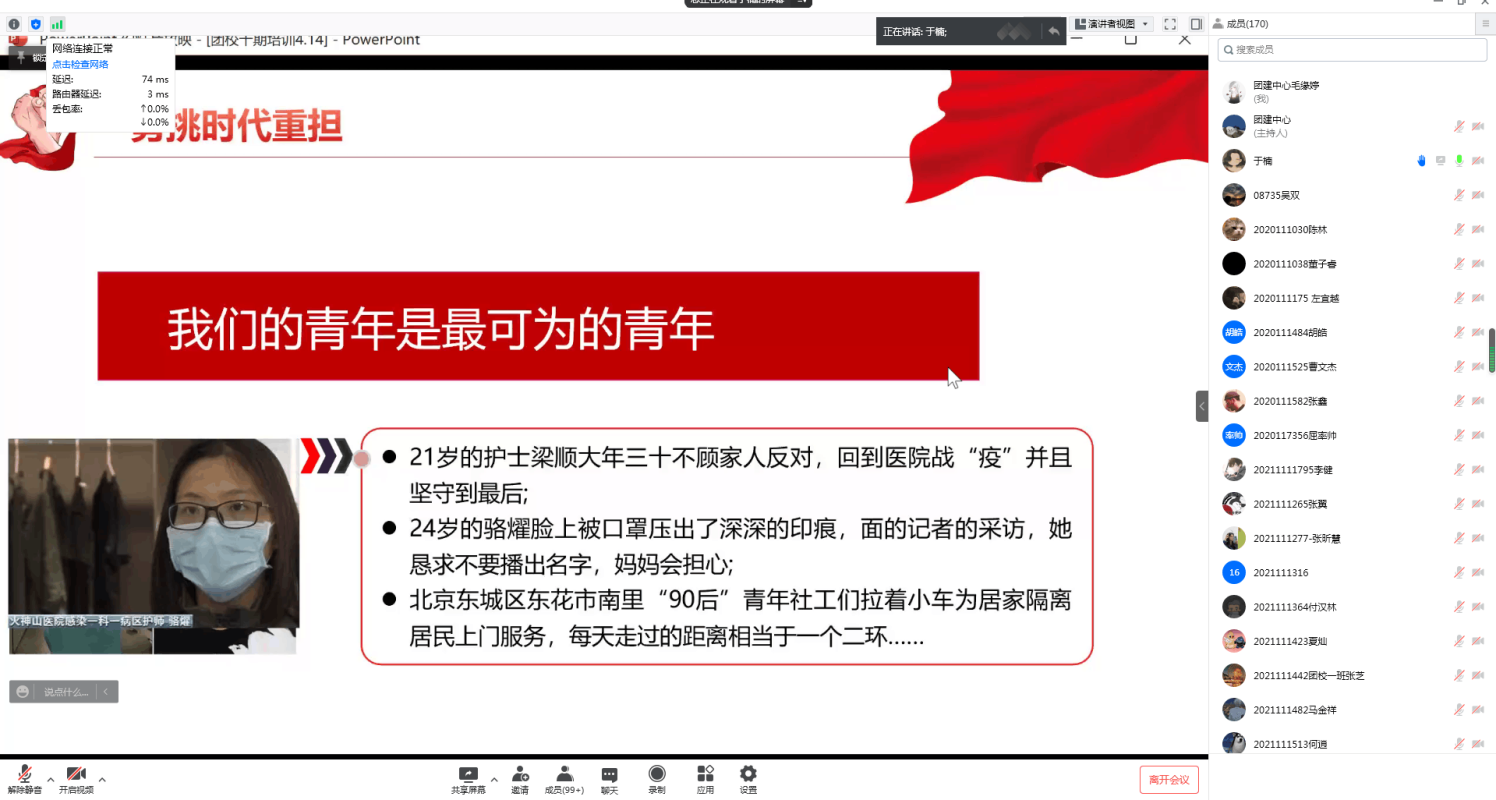The width and height of the screenshot is (1496, 800).
Task: Click the 邀请 invite icon
Action: (520, 778)
